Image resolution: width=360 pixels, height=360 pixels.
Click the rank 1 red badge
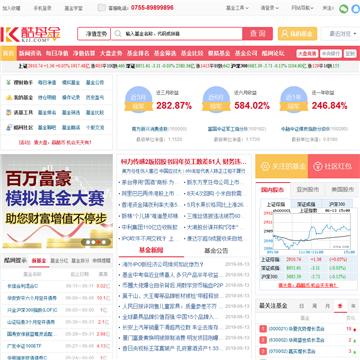pos(263,329)
